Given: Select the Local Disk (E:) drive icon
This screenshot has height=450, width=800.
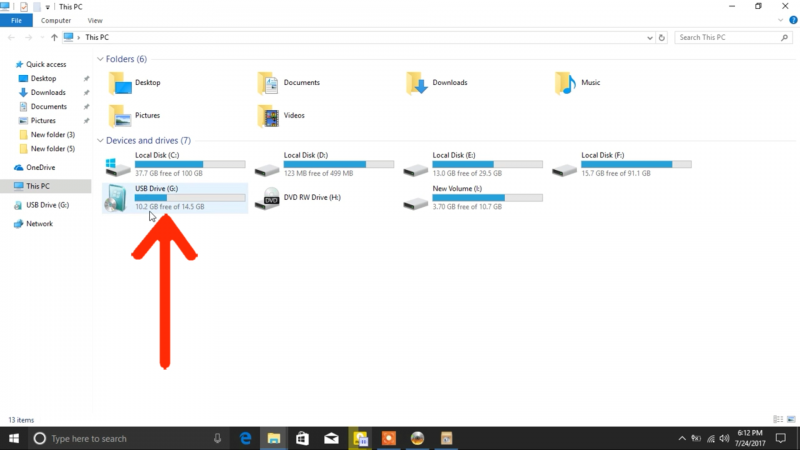Looking at the screenshot, I should point(415,170).
